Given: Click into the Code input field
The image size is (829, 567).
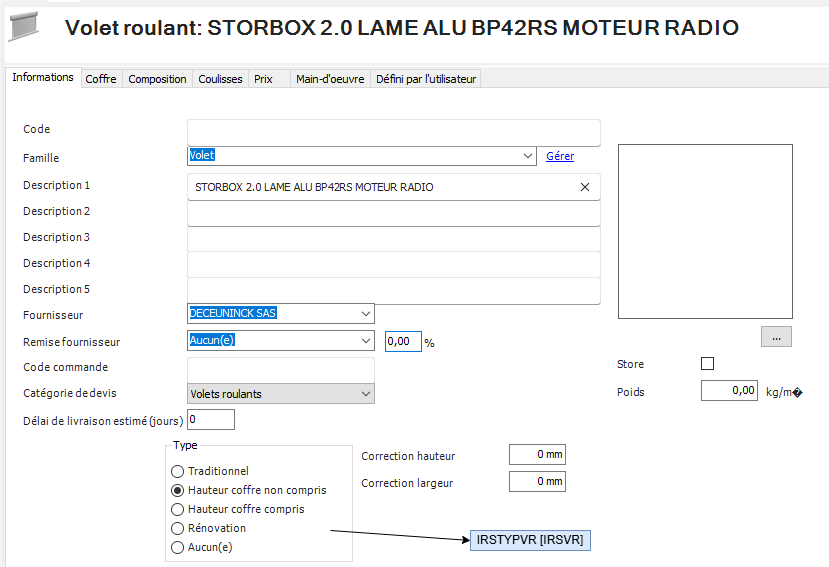Looking at the screenshot, I should [393, 132].
